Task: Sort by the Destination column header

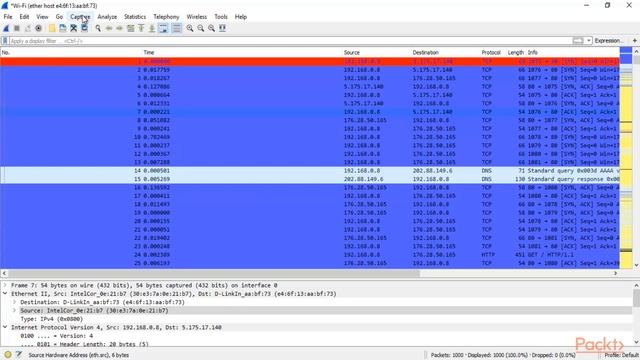Action: (445, 52)
